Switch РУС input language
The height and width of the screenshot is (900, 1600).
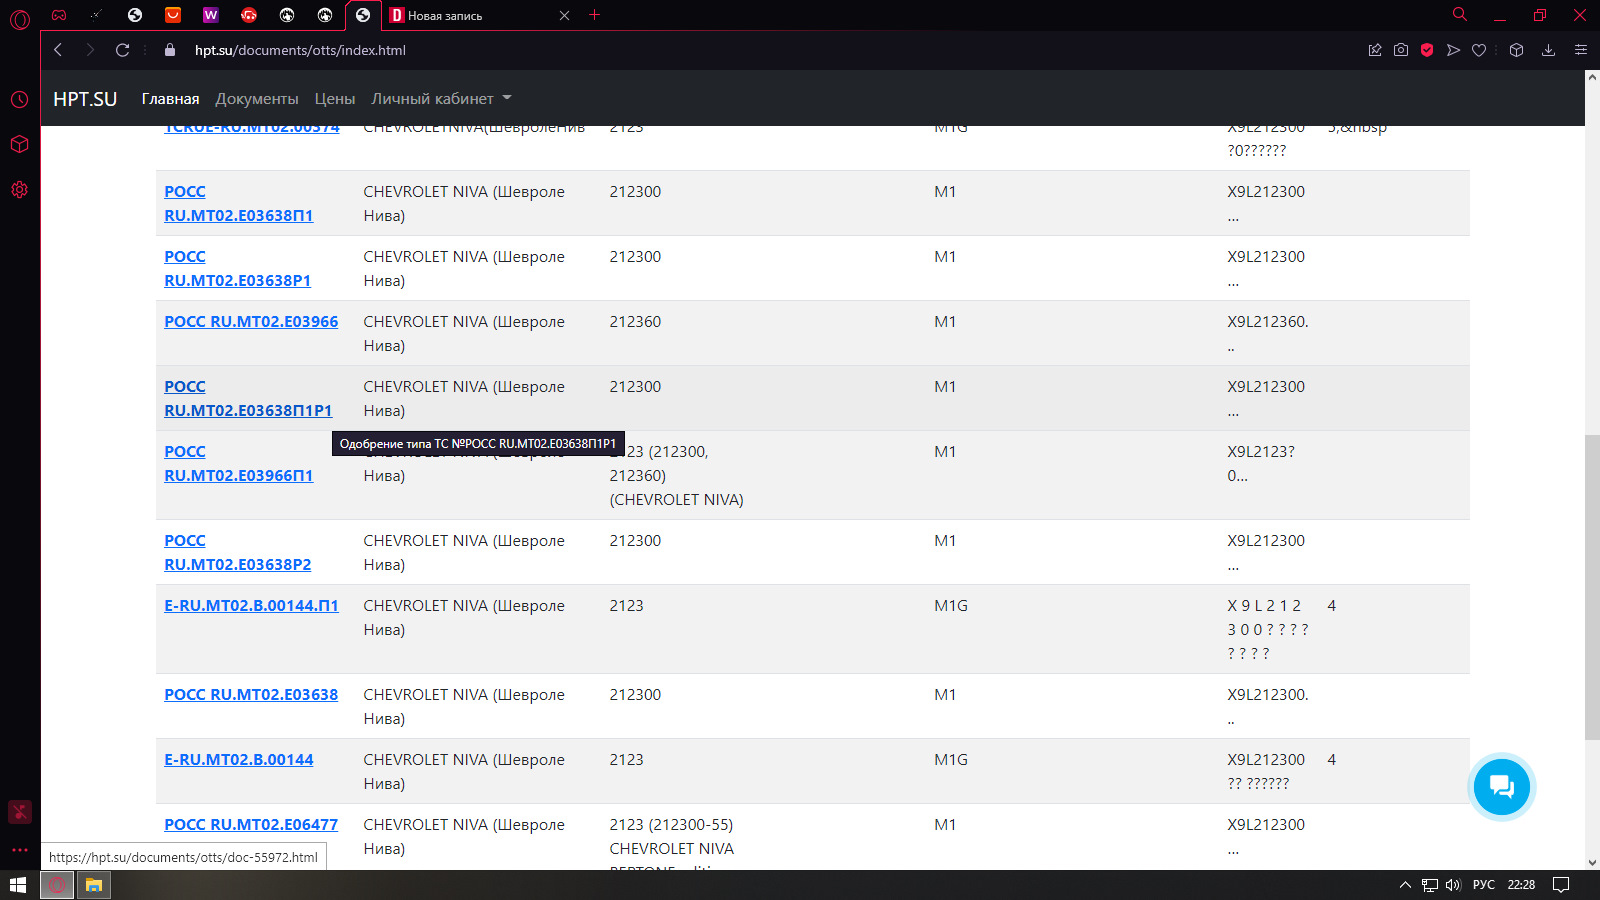1484,885
